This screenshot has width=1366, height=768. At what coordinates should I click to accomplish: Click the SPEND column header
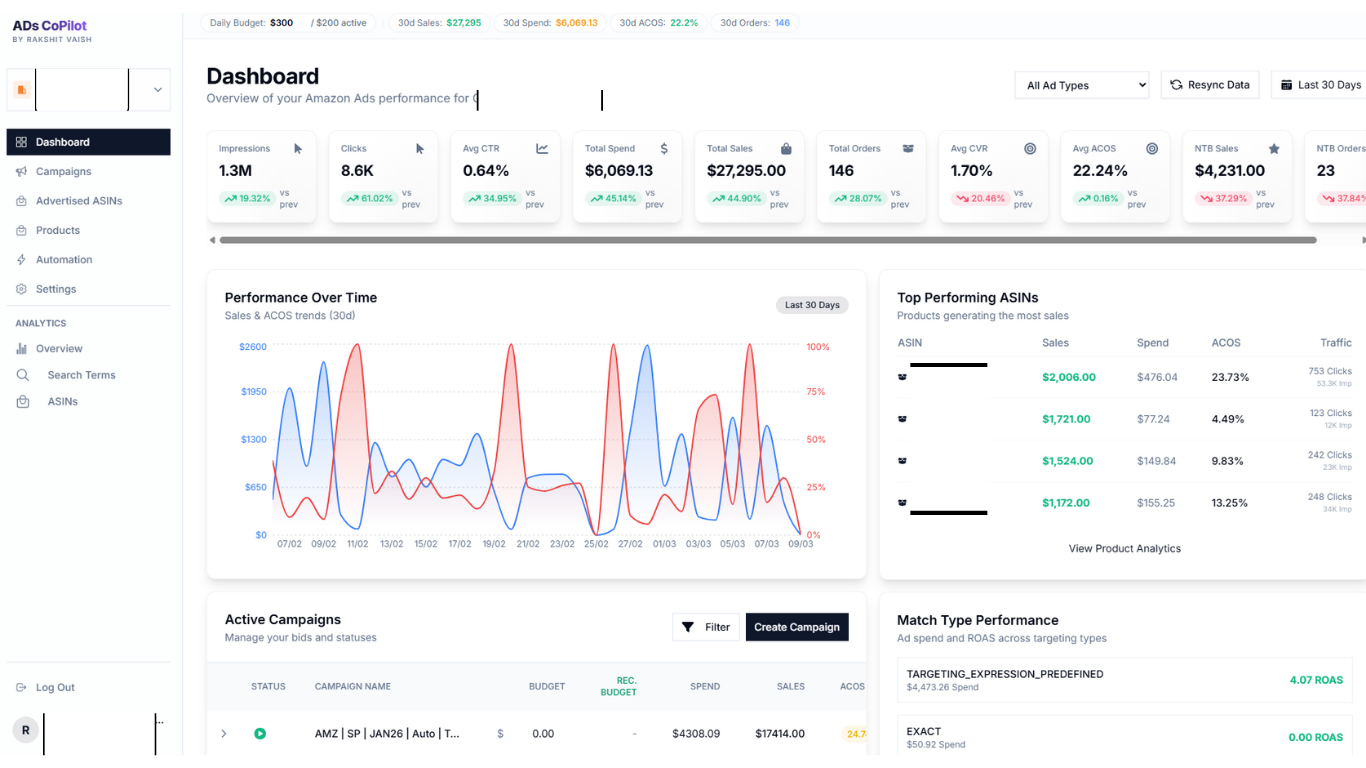point(705,686)
